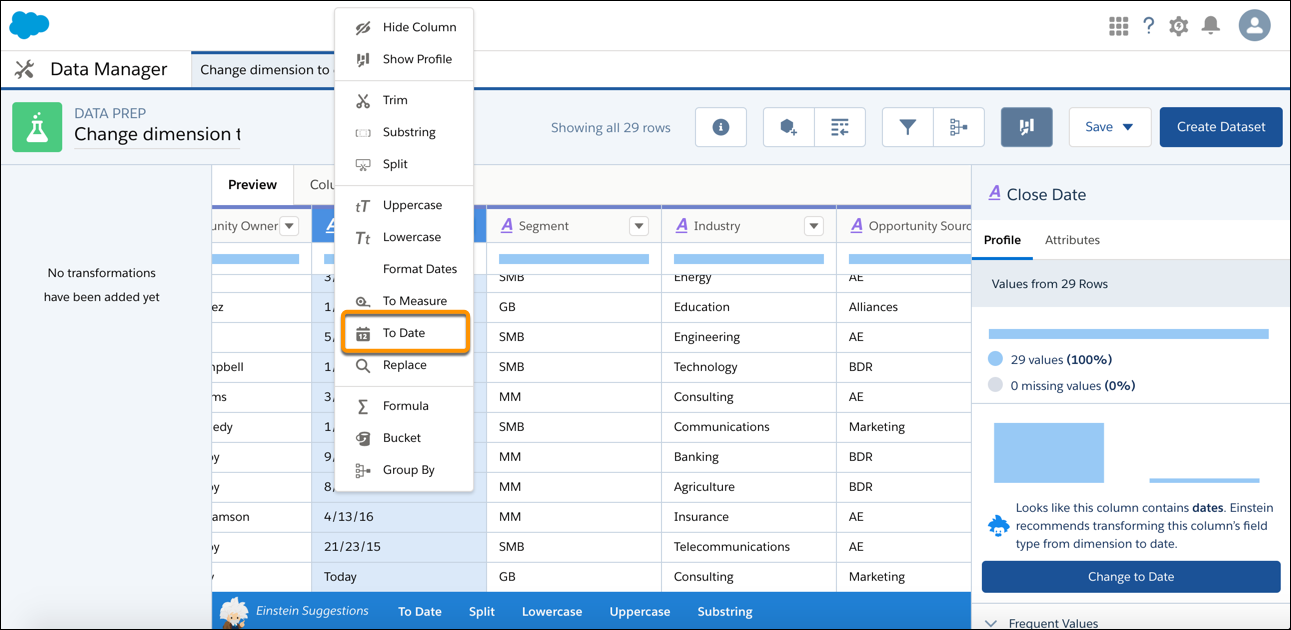Click the 21/23/15 date cell

(x=399, y=547)
